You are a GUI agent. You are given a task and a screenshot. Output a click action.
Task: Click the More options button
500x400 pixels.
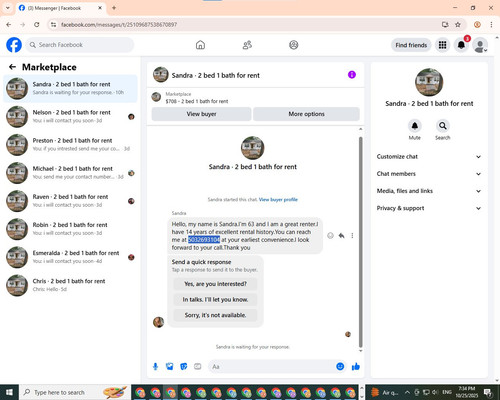[306, 114]
